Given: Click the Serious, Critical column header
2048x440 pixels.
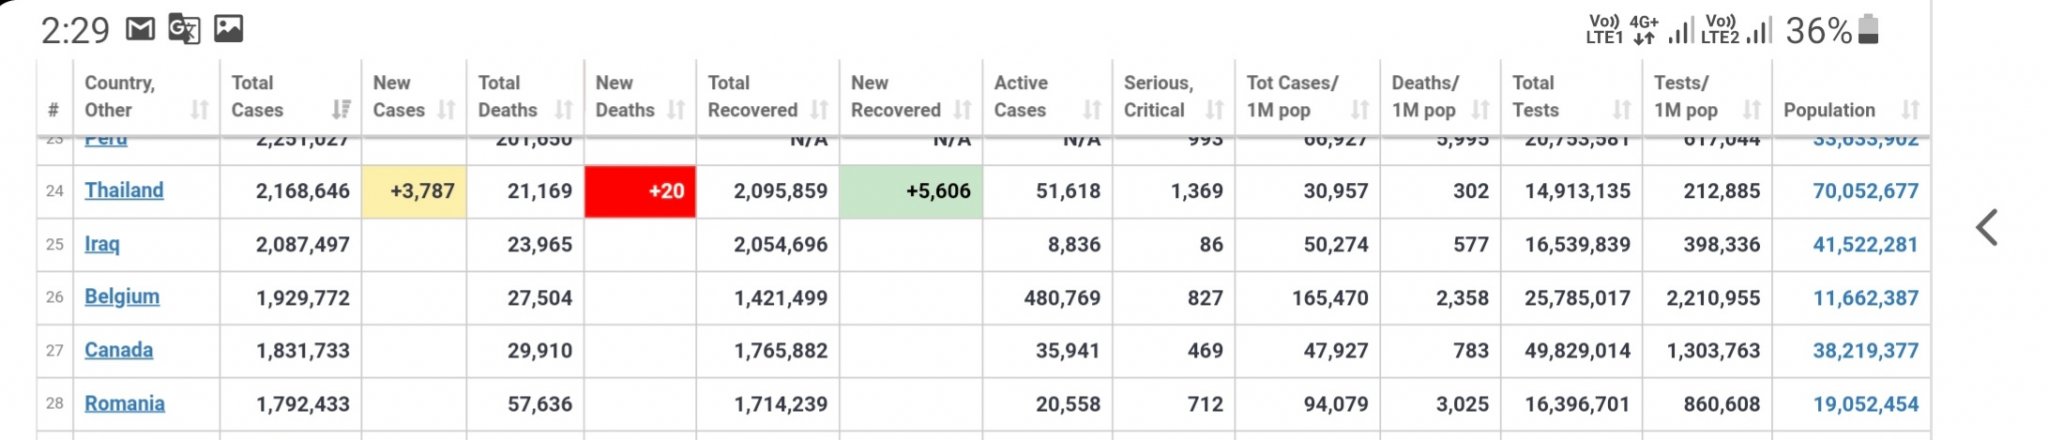Looking at the screenshot, I should tap(1160, 97).
